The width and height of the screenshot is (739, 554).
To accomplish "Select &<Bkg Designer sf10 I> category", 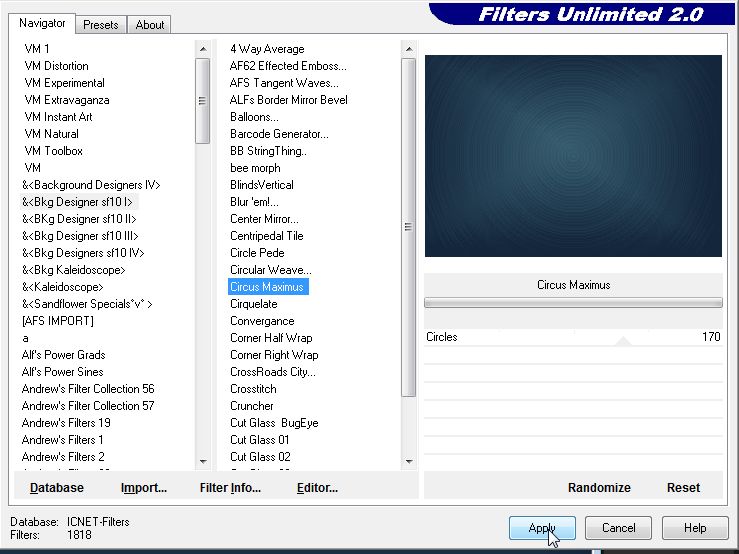I will pyautogui.click(x=77, y=202).
